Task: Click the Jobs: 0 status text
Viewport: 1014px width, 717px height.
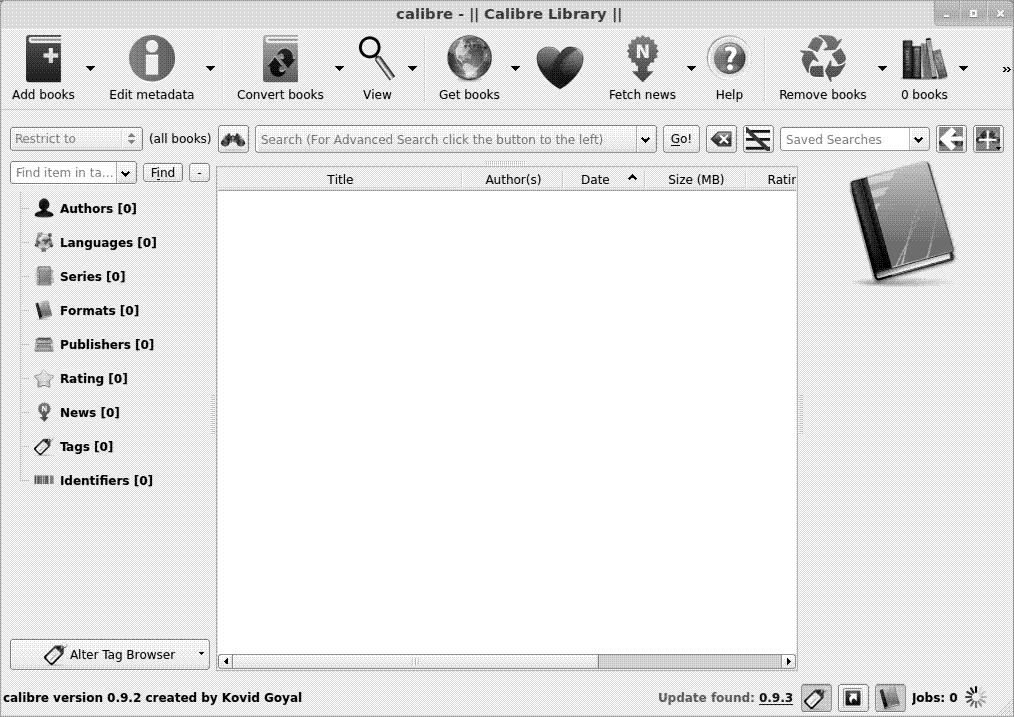Action: (934, 698)
